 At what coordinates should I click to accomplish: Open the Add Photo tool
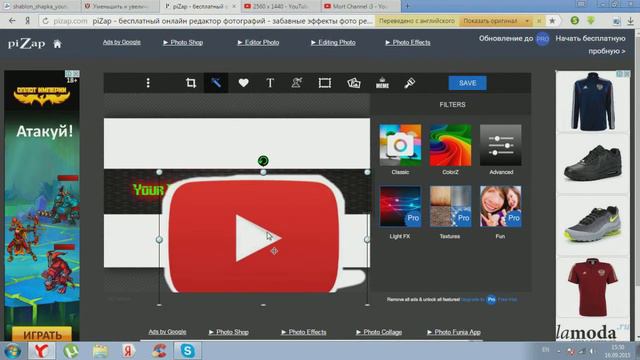[353, 83]
